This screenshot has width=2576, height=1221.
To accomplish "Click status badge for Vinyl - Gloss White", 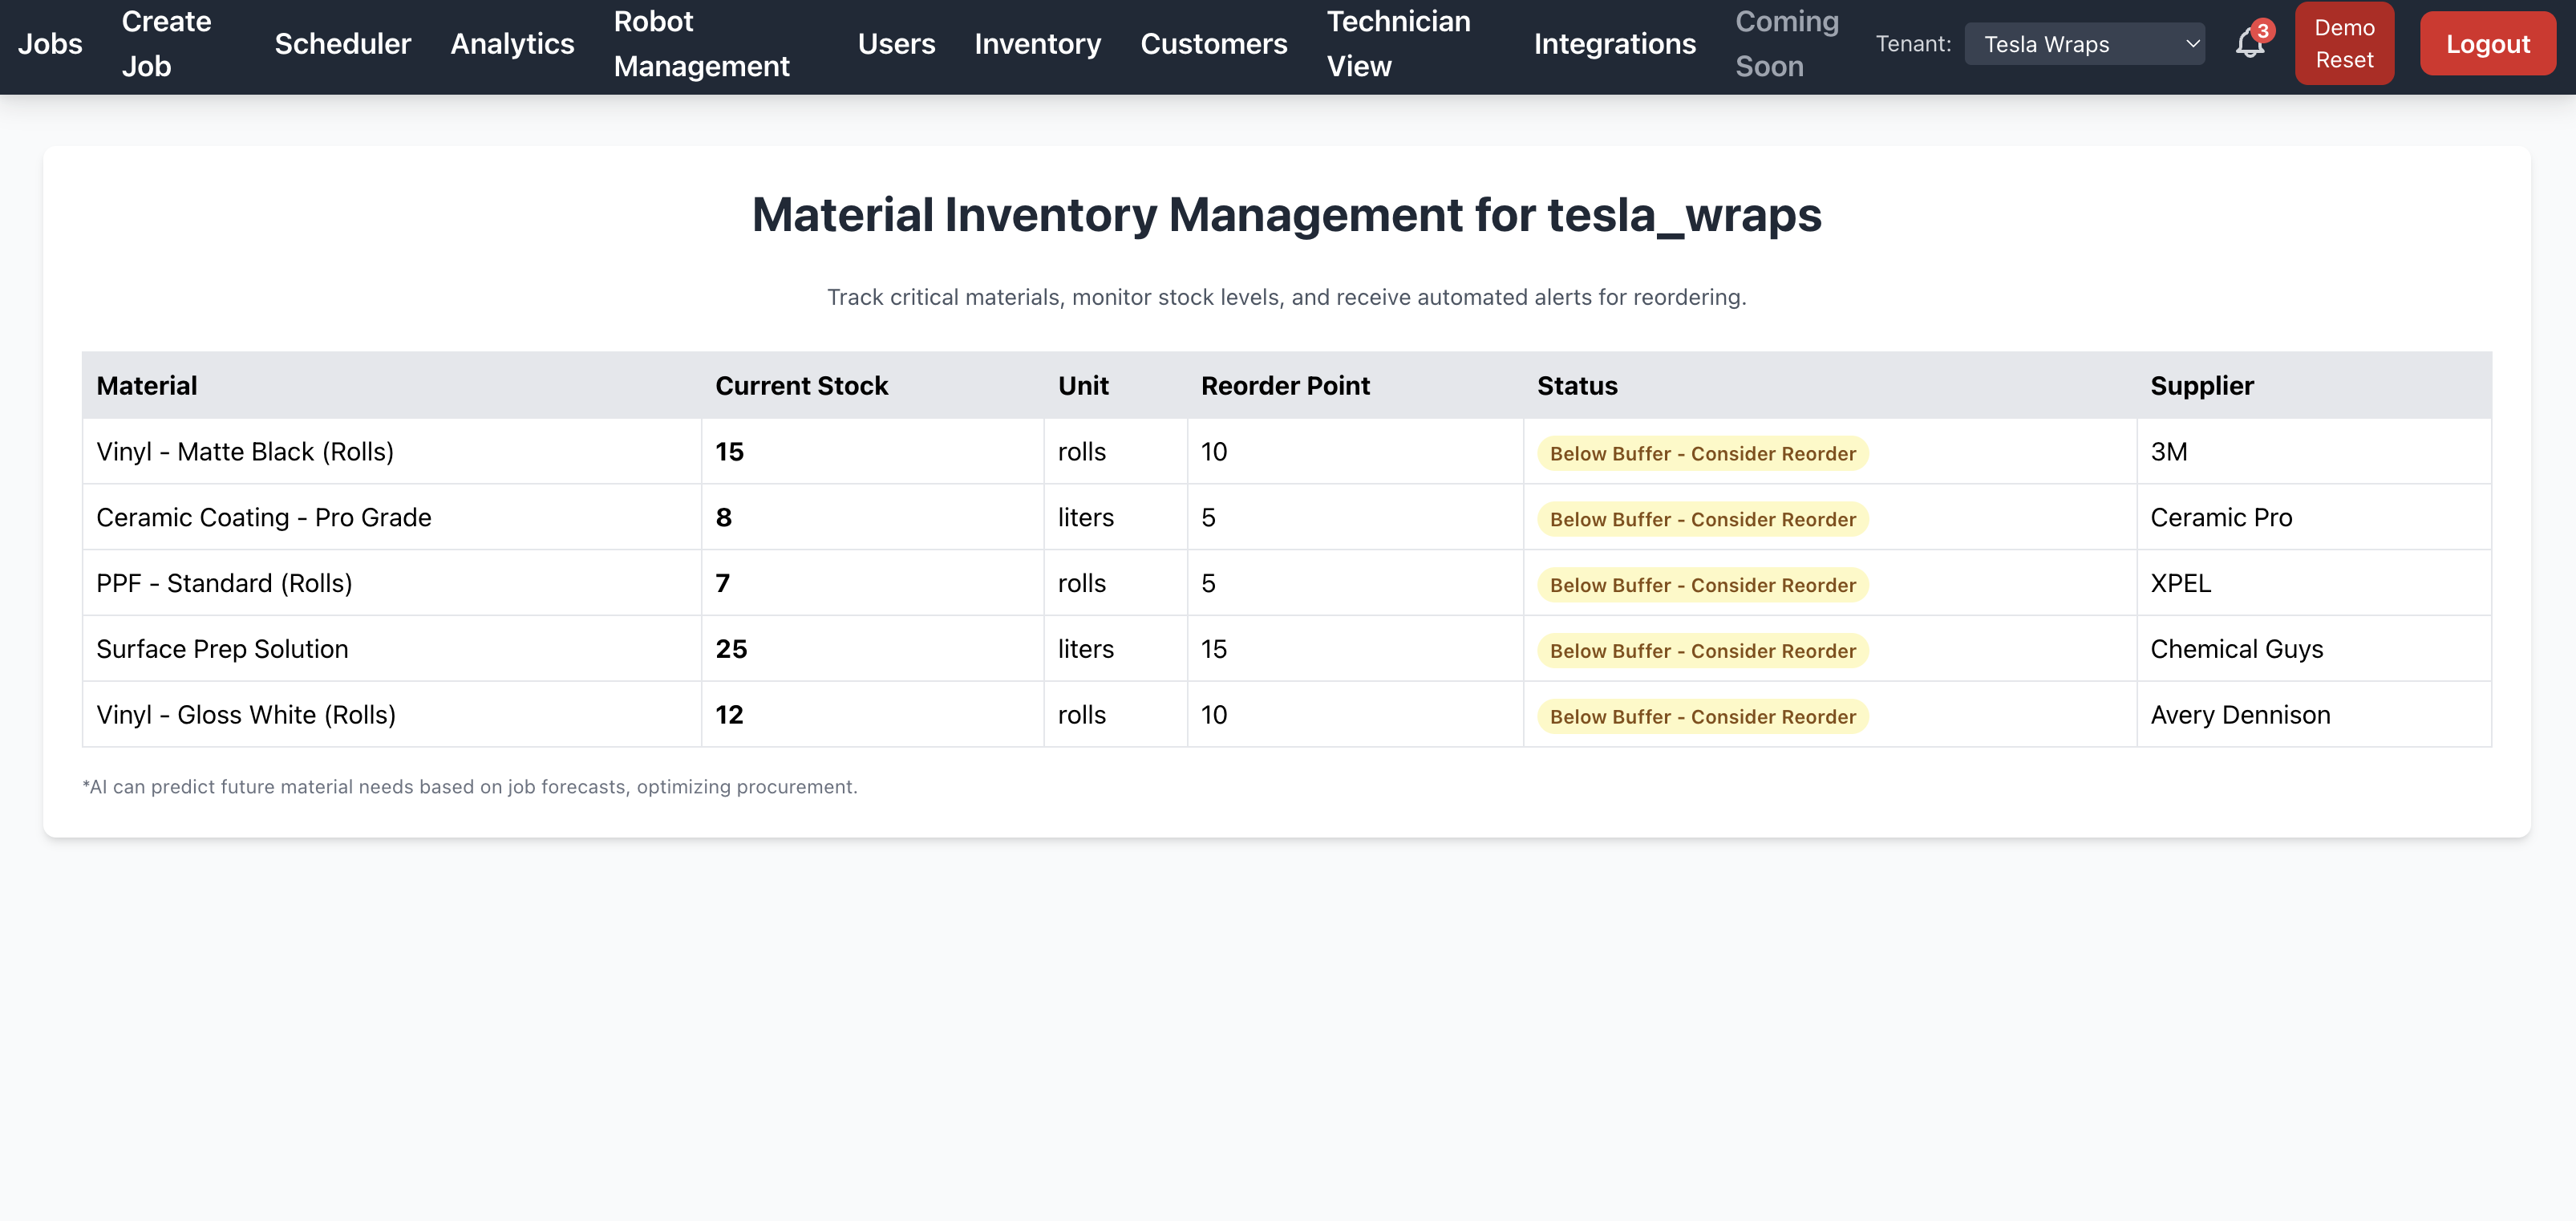I will [1702, 717].
